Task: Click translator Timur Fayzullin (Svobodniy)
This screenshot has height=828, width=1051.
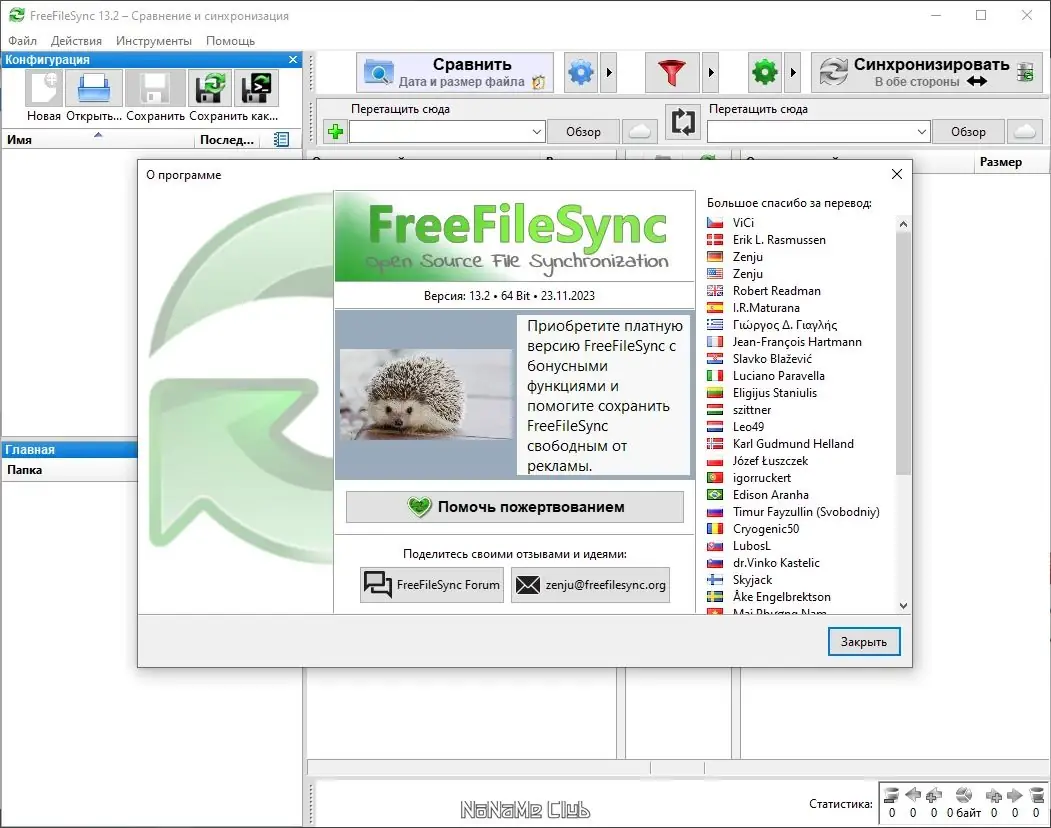Action: coord(806,512)
